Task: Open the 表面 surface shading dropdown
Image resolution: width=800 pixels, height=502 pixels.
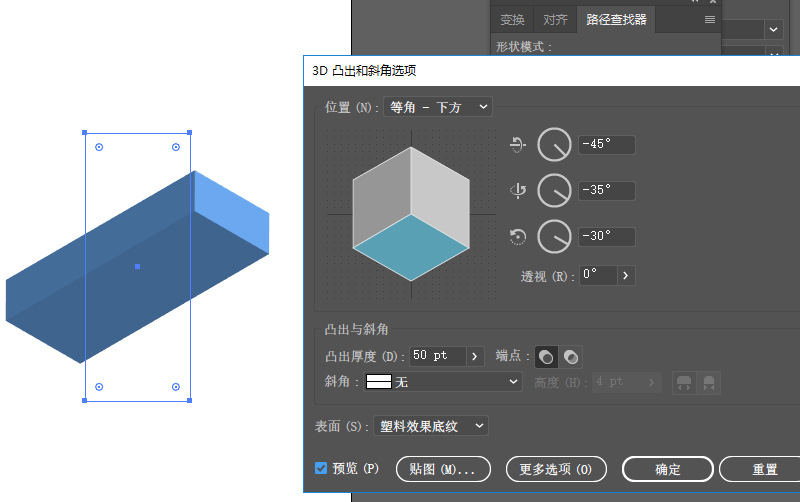Action: pos(430,426)
